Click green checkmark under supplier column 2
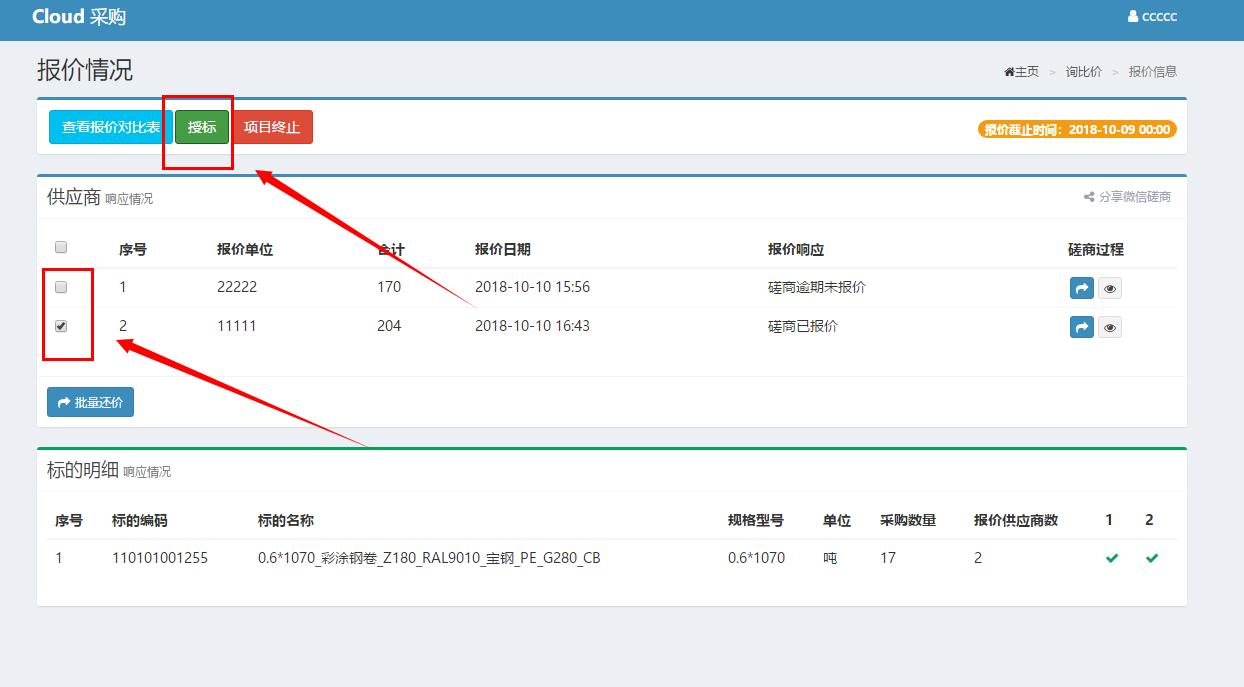The image size is (1244, 687). pyautogui.click(x=1152, y=558)
